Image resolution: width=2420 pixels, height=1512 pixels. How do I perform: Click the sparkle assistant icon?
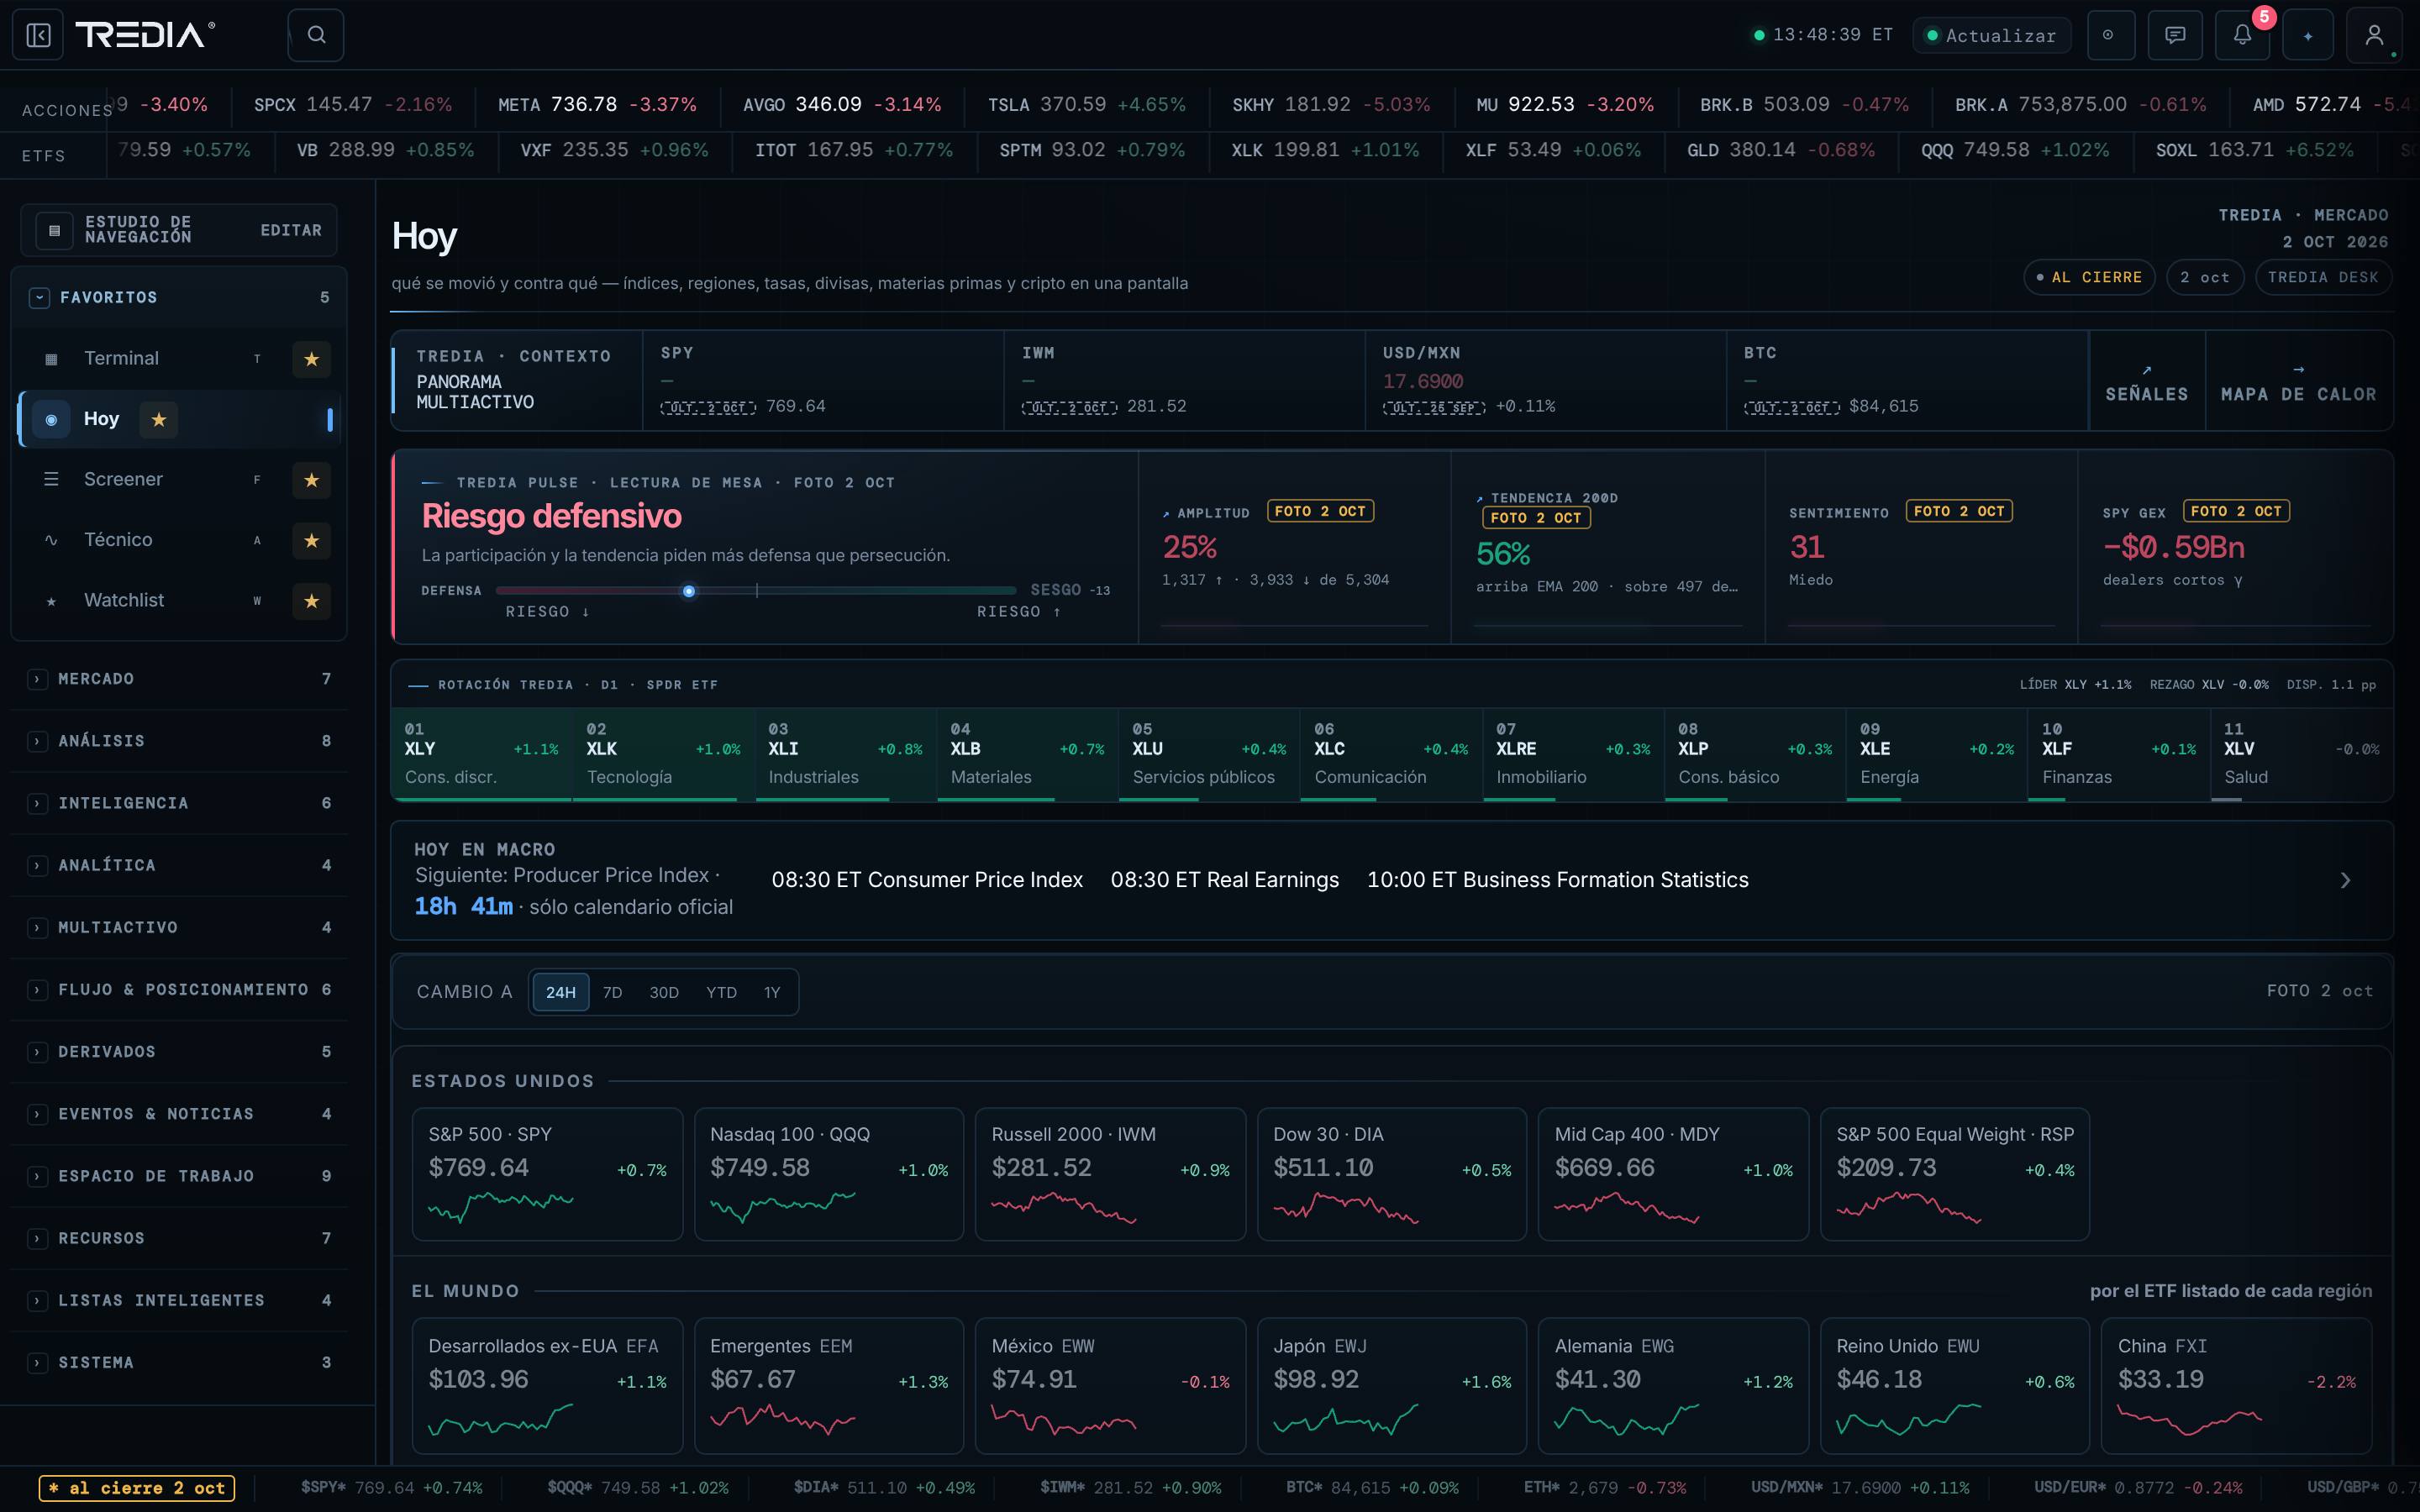(2308, 35)
